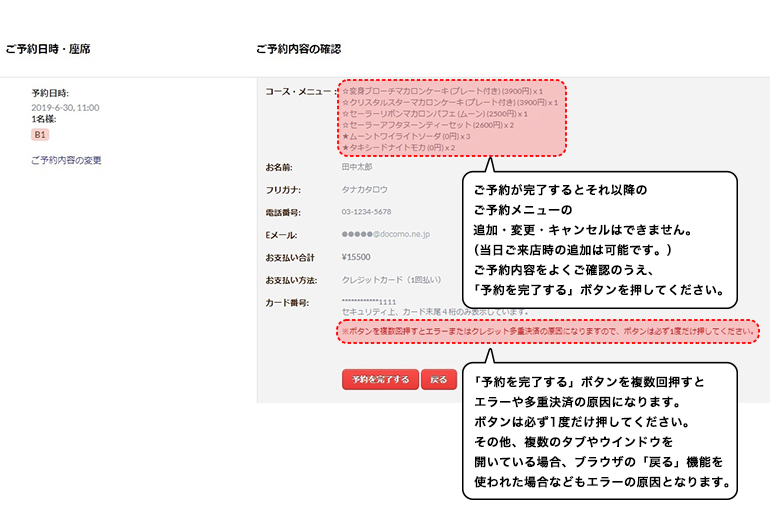Image resolution: width=770 pixels, height=523 pixels.
Task: Click the 予約を完了する button
Action: (x=380, y=379)
